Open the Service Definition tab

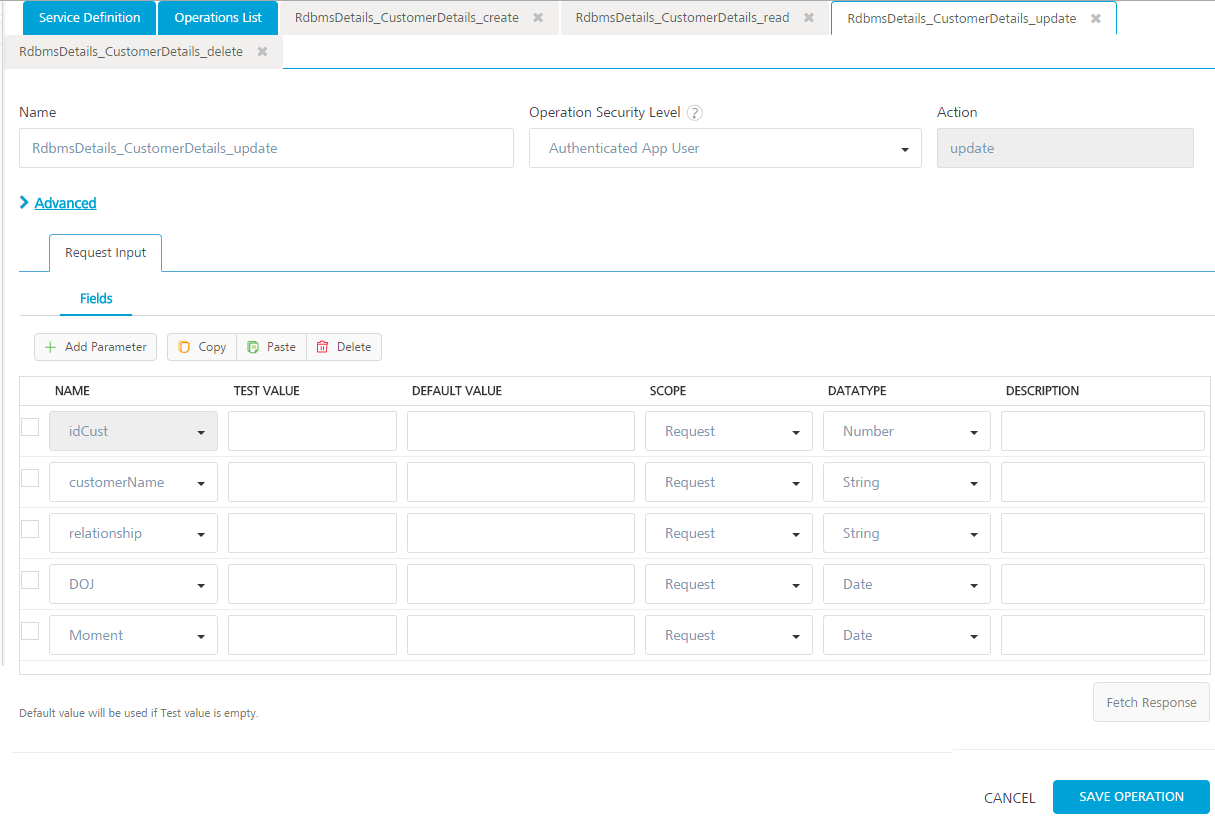[88, 17]
